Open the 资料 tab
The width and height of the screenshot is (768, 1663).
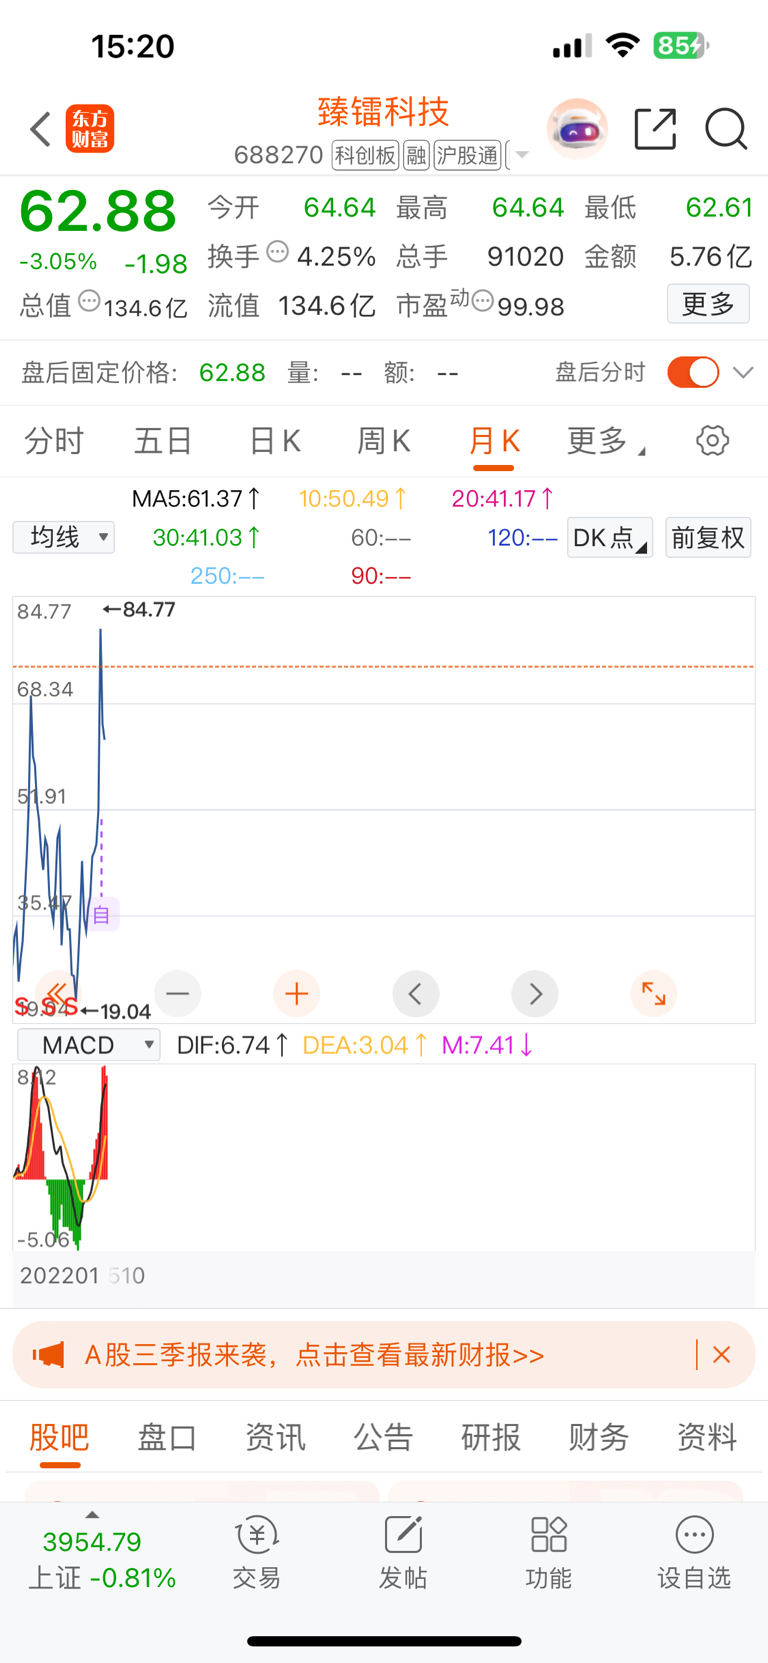point(707,1437)
